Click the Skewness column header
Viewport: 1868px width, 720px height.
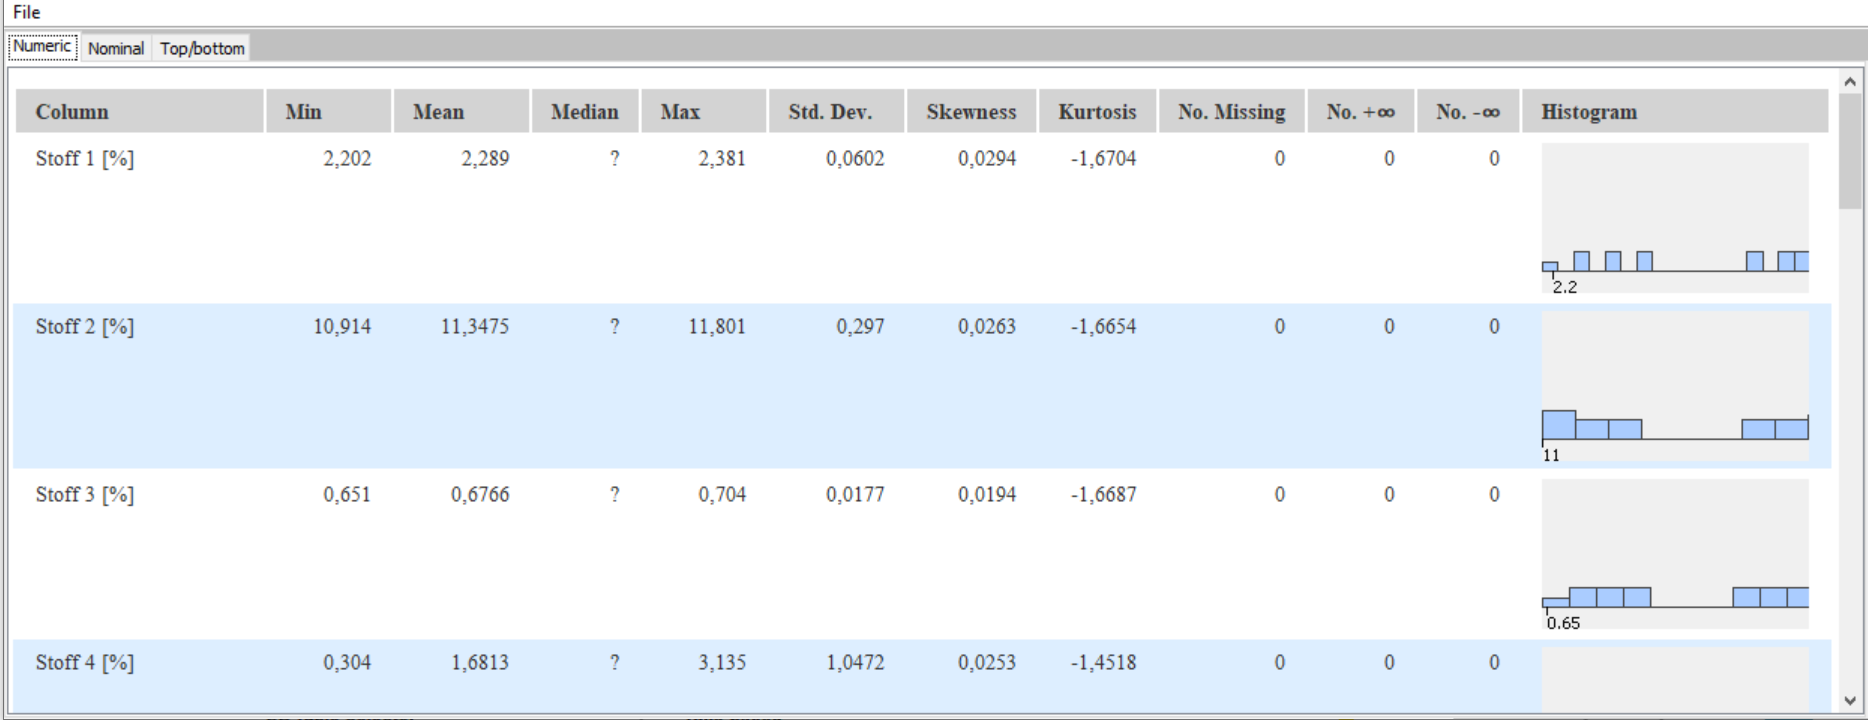pyautogui.click(x=971, y=111)
